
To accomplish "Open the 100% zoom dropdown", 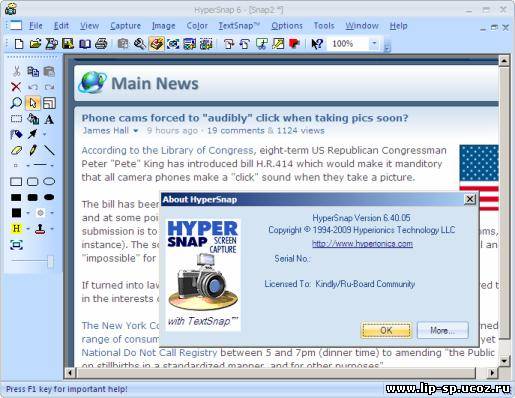I will [x=374, y=44].
